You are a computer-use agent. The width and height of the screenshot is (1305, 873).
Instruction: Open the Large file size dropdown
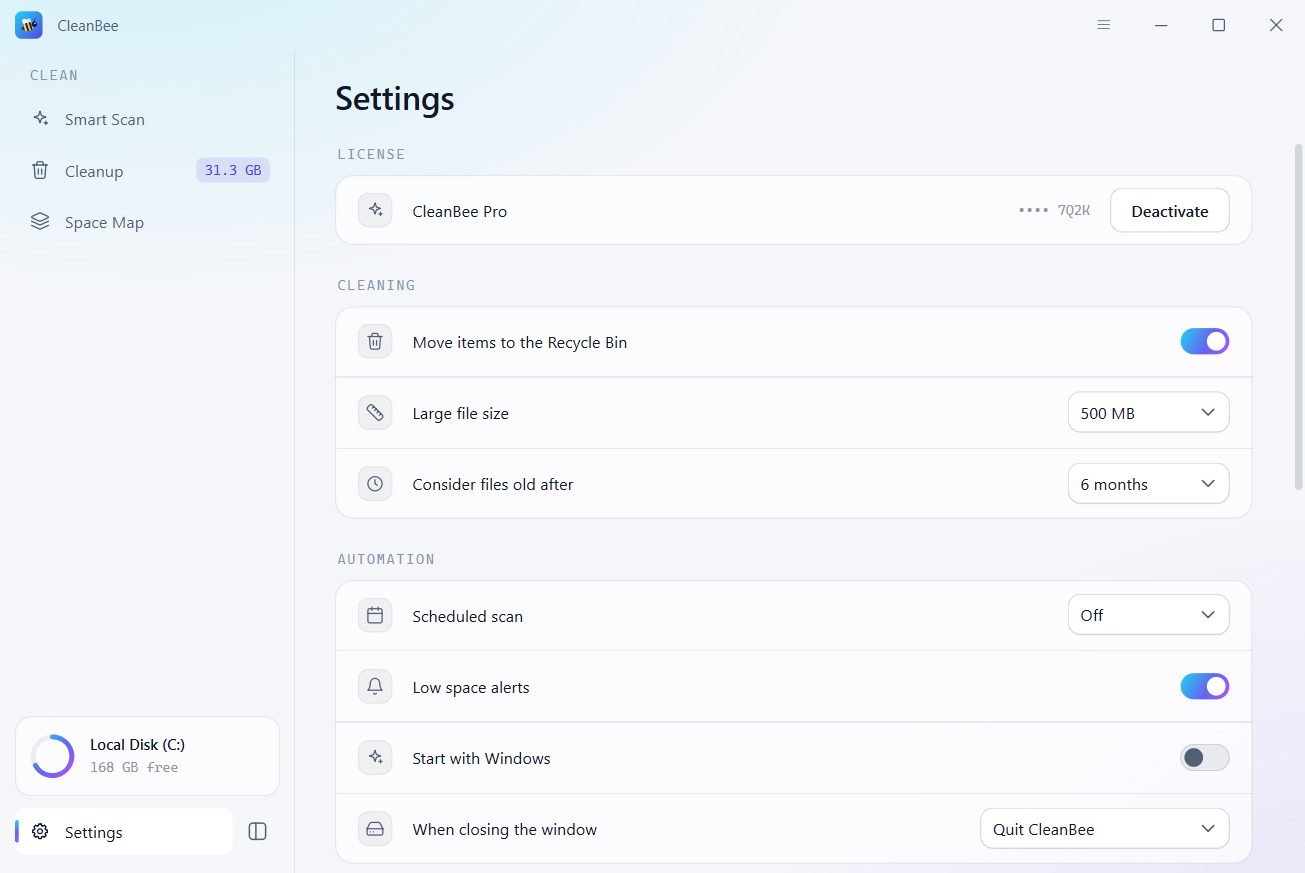[1148, 413]
